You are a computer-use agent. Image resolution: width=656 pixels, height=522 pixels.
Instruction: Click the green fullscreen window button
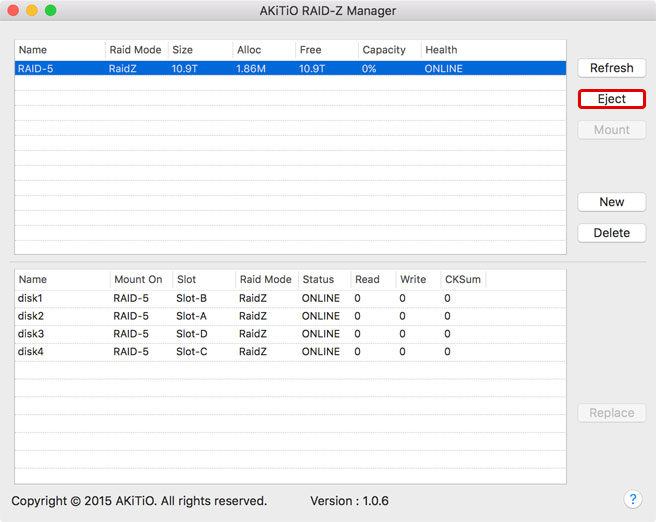tap(51, 10)
